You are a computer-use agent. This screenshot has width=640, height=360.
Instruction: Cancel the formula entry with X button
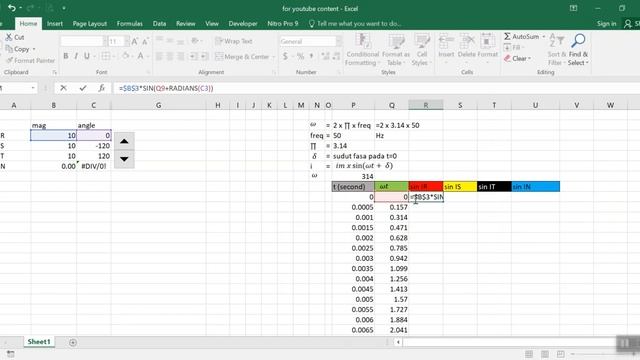point(63,88)
